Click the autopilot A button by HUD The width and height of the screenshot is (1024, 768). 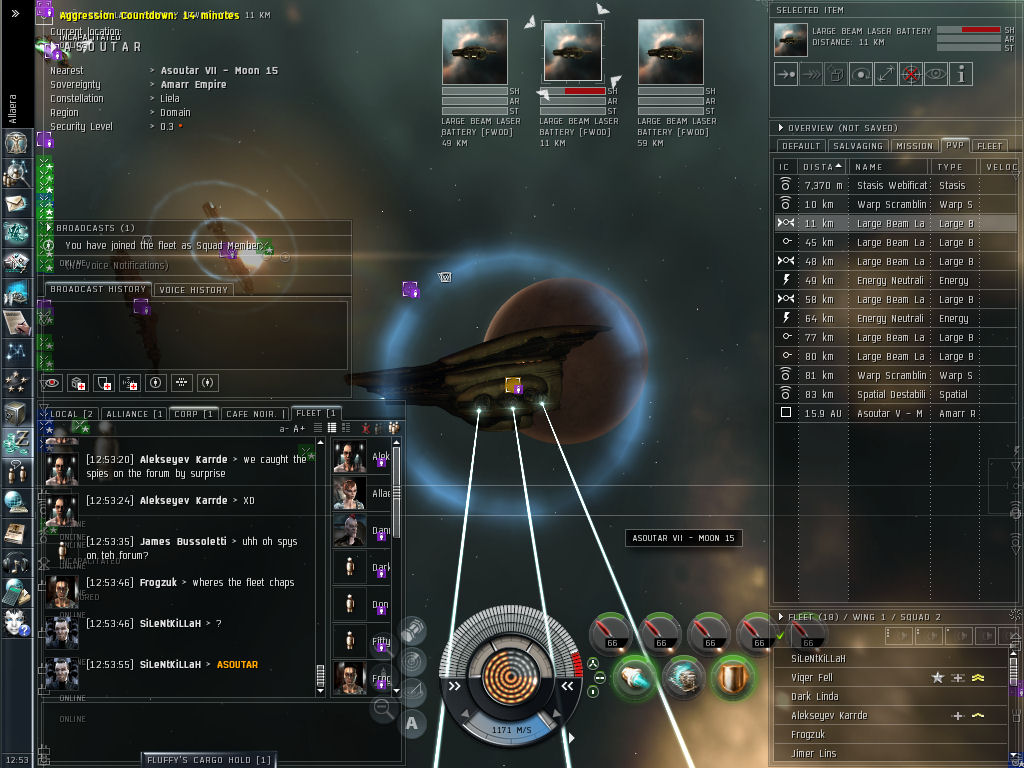click(411, 723)
